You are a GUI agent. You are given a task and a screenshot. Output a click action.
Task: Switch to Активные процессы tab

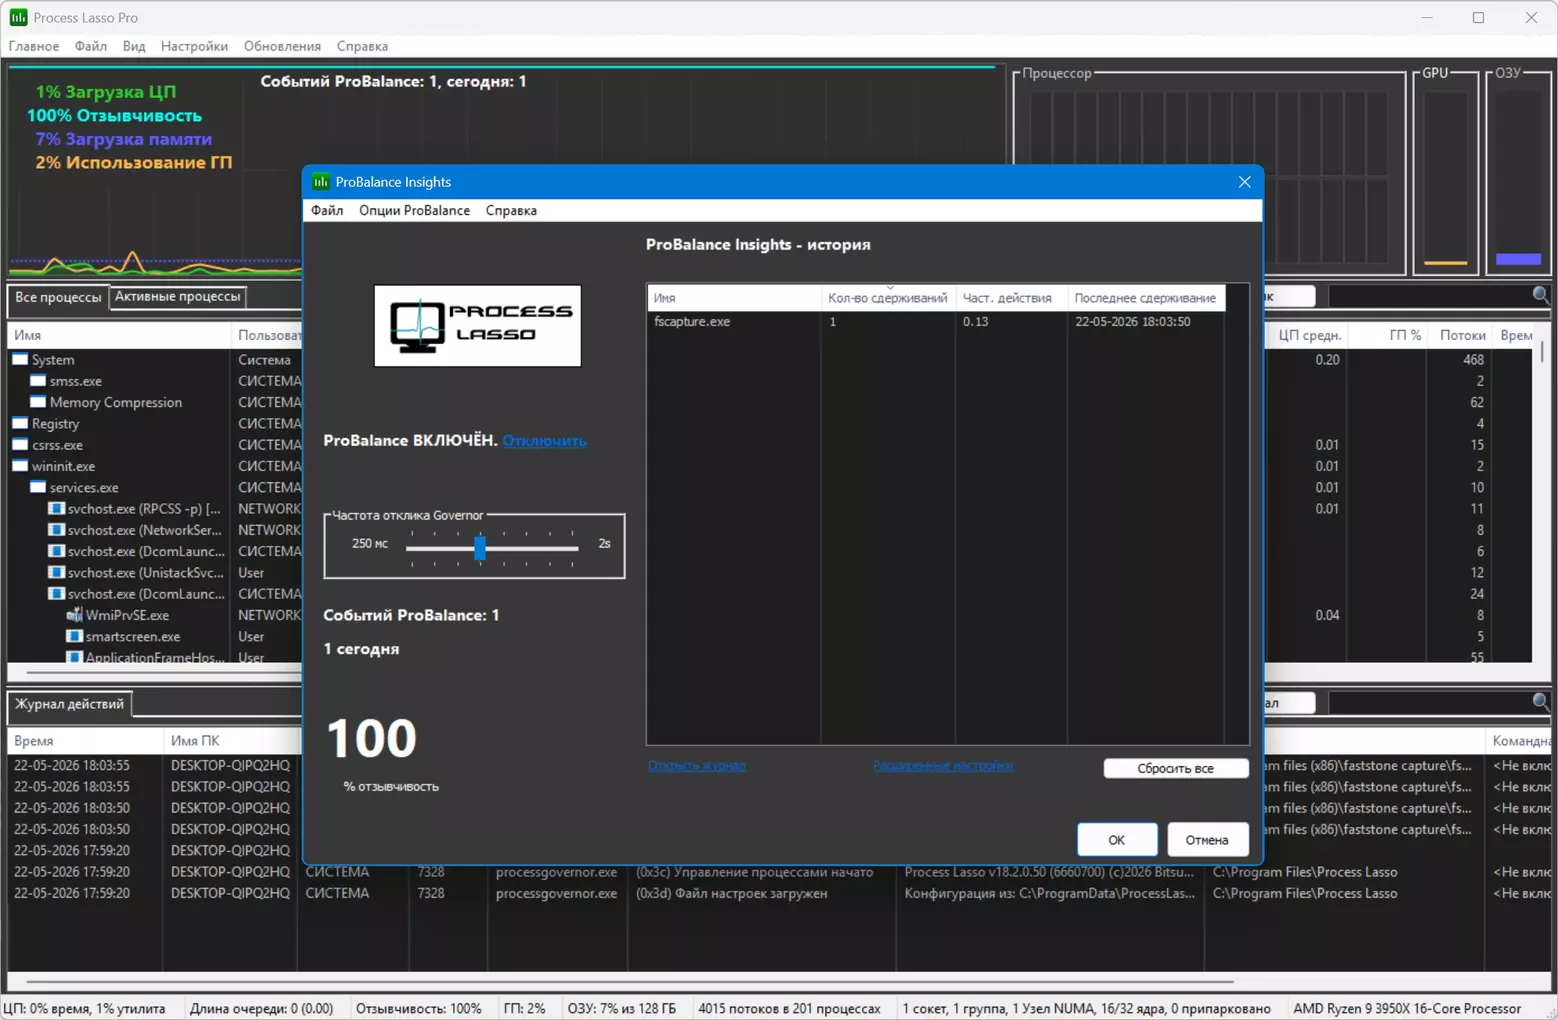pos(177,296)
